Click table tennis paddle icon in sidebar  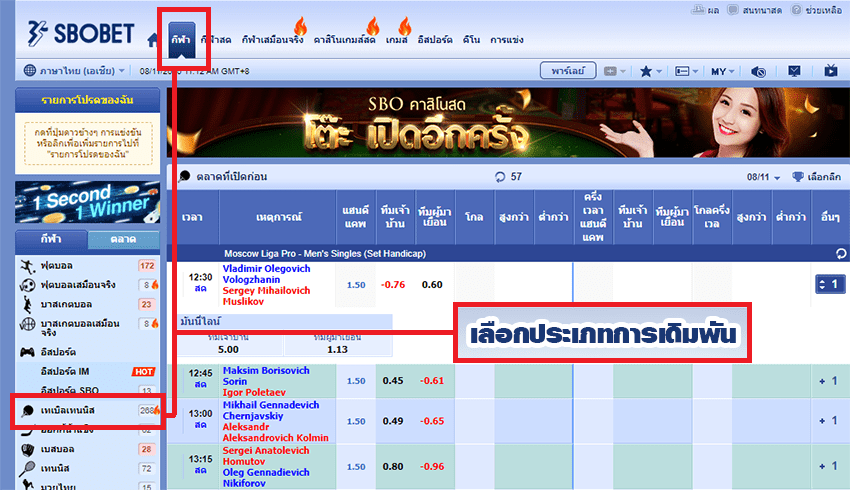coord(27,410)
